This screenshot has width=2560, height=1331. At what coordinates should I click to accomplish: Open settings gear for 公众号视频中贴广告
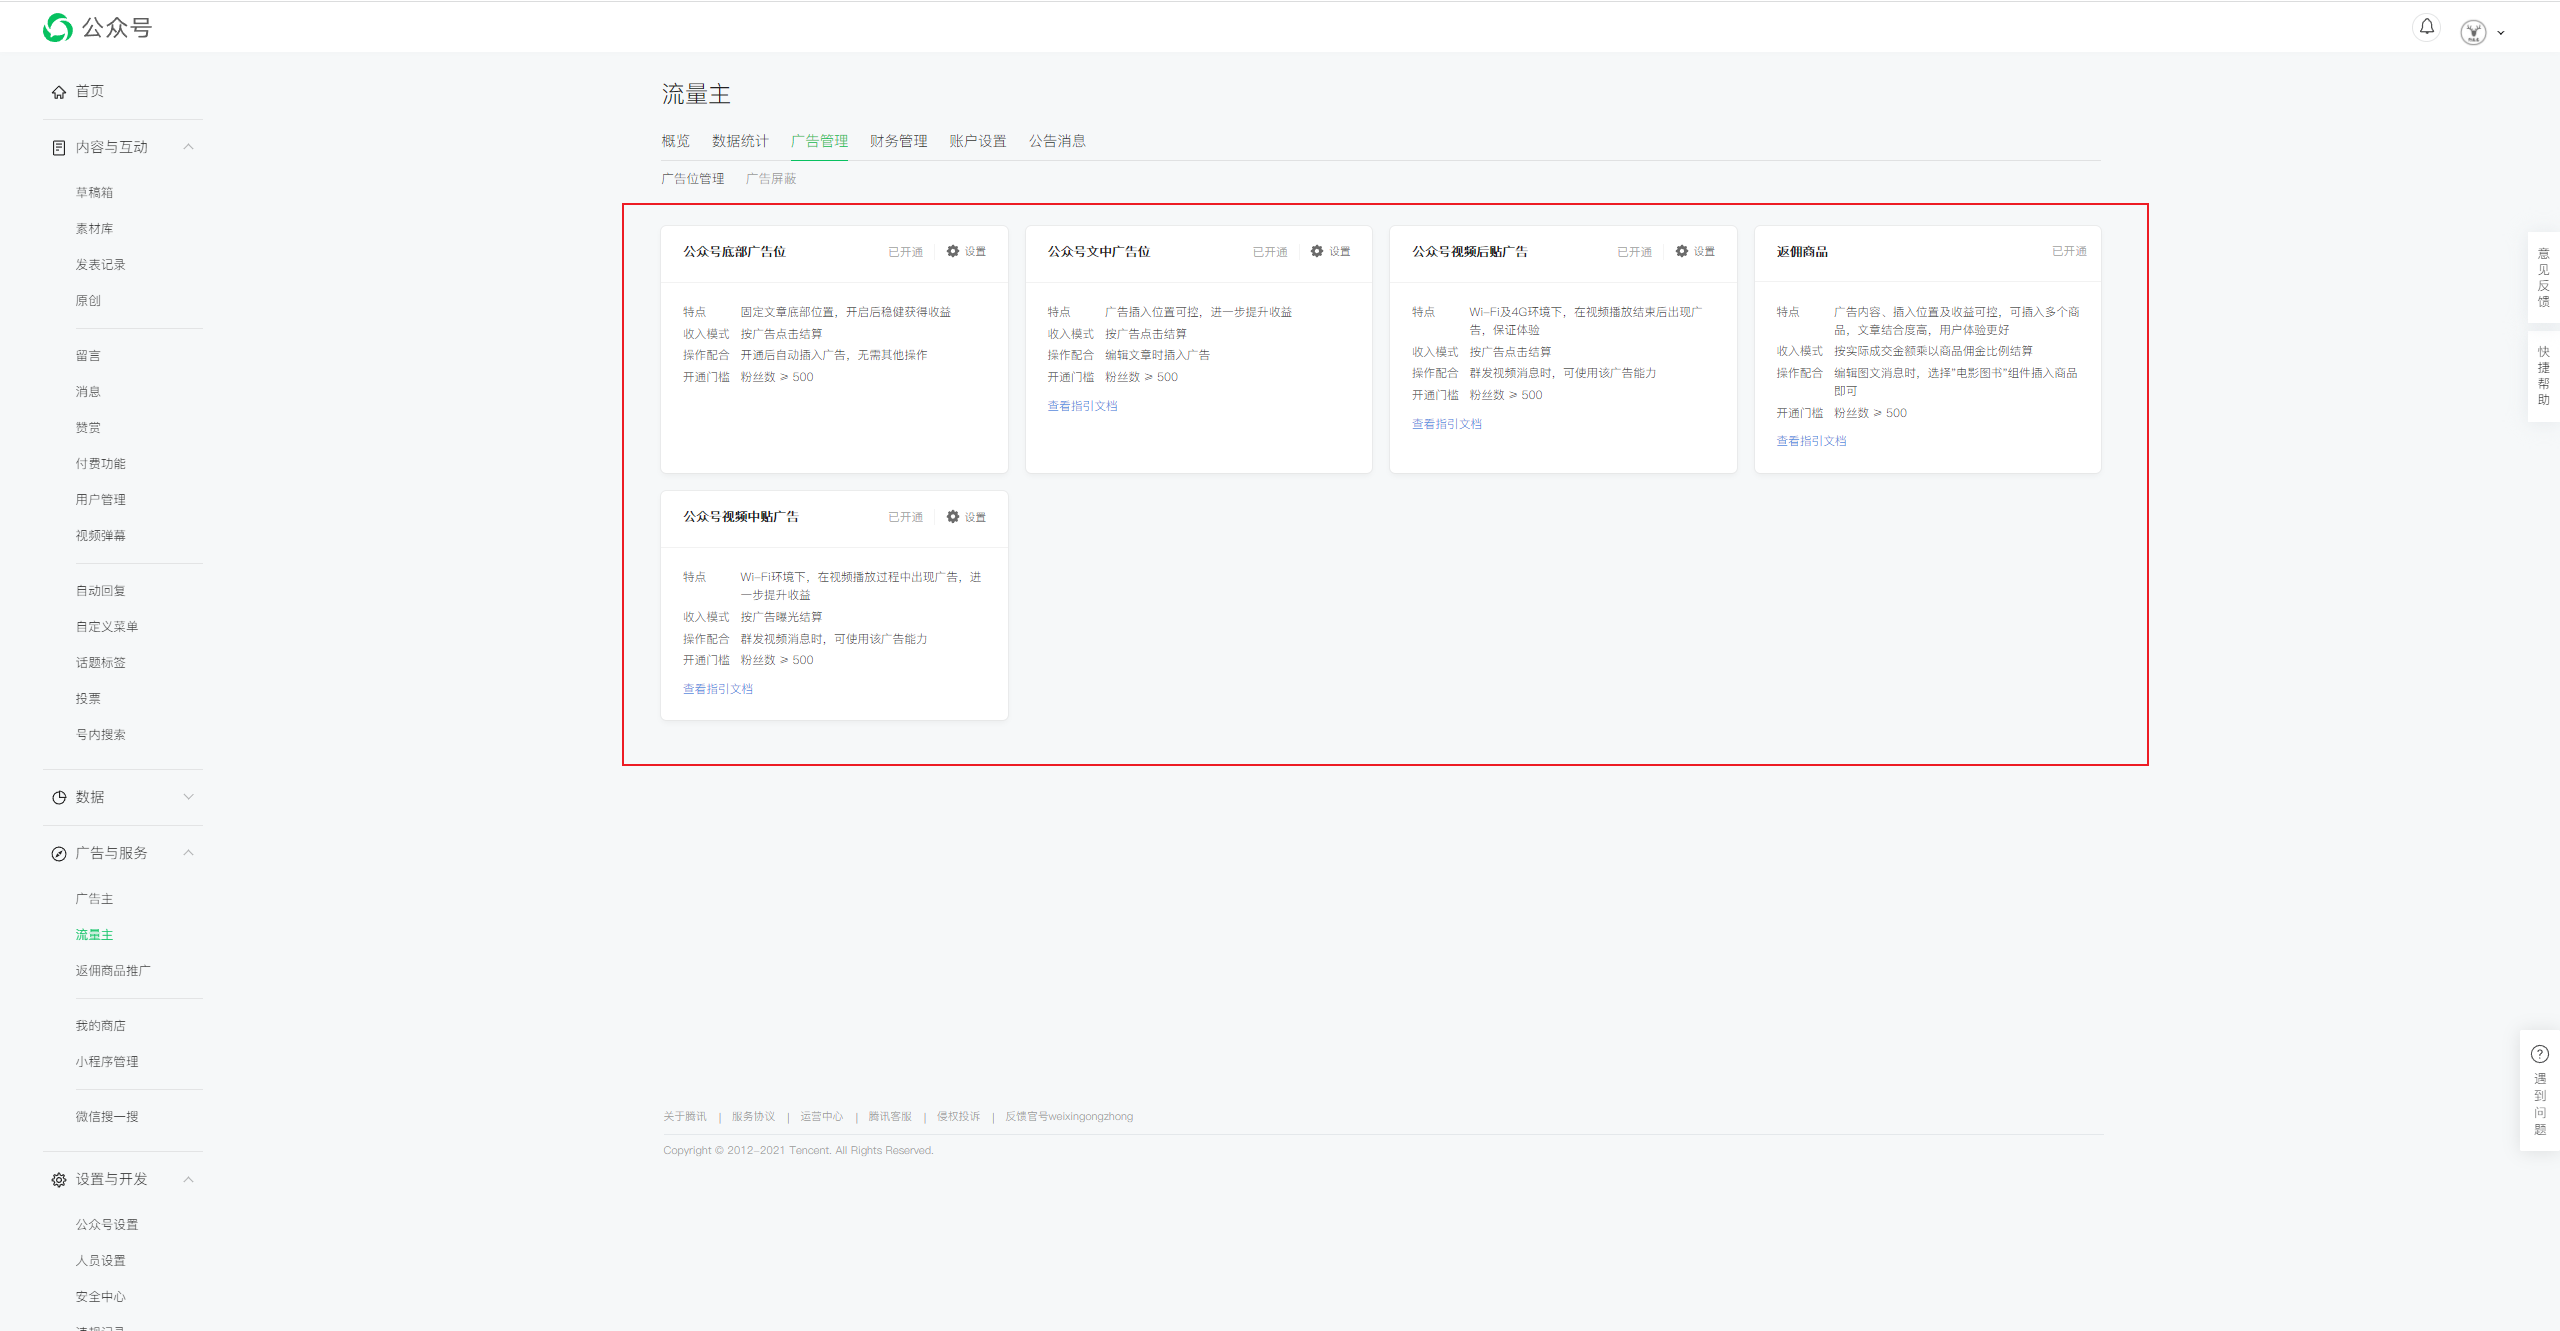pyautogui.click(x=953, y=516)
